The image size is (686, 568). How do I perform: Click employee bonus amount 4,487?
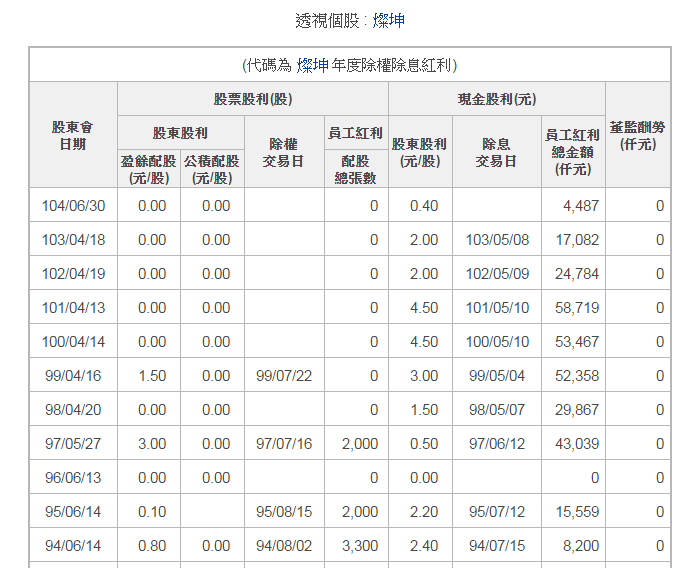tap(581, 206)
